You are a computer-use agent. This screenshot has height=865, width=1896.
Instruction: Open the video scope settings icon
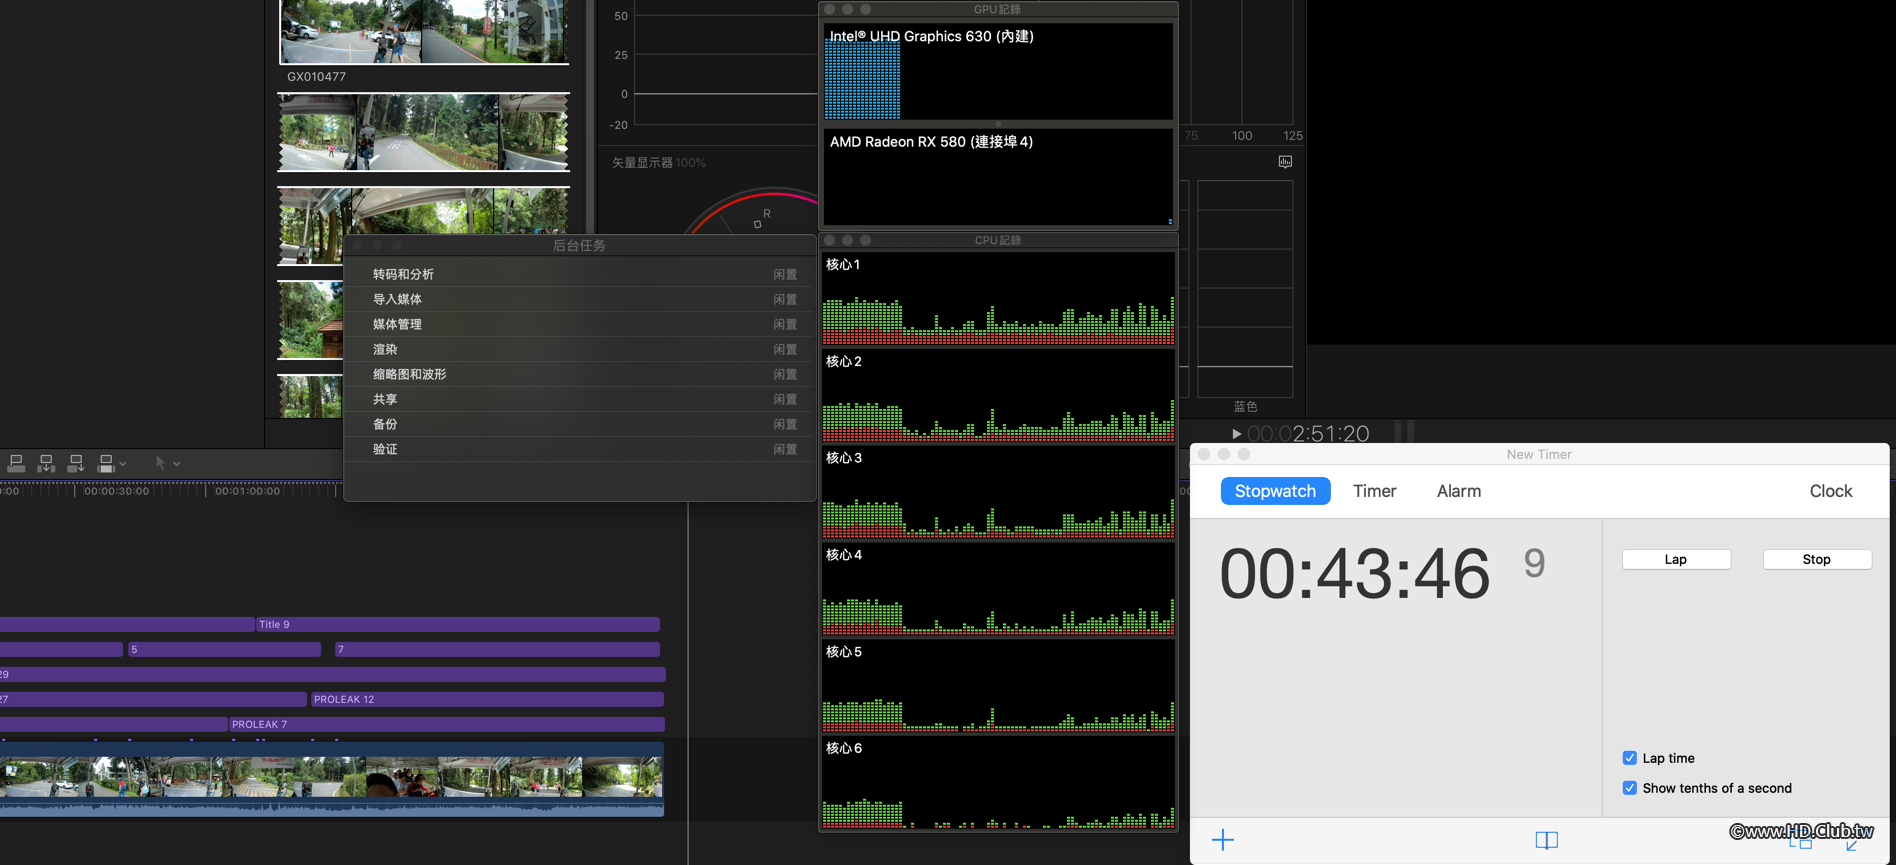1285,162
